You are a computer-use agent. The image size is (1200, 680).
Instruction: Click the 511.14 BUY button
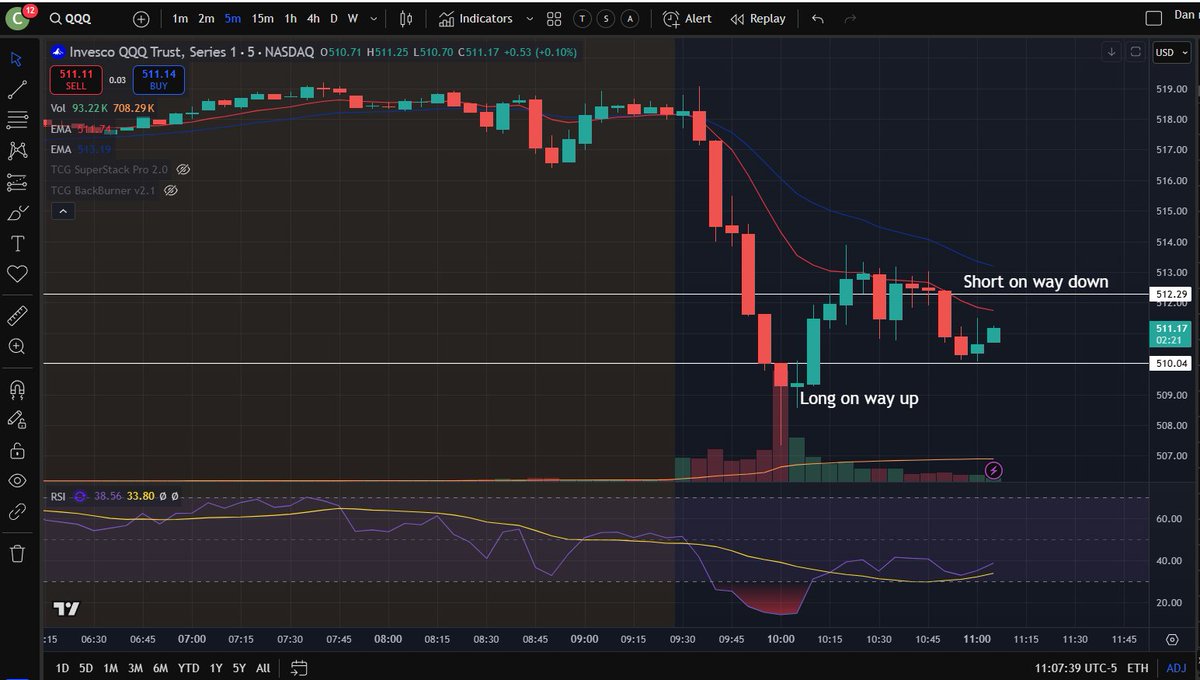pos(159,80)
